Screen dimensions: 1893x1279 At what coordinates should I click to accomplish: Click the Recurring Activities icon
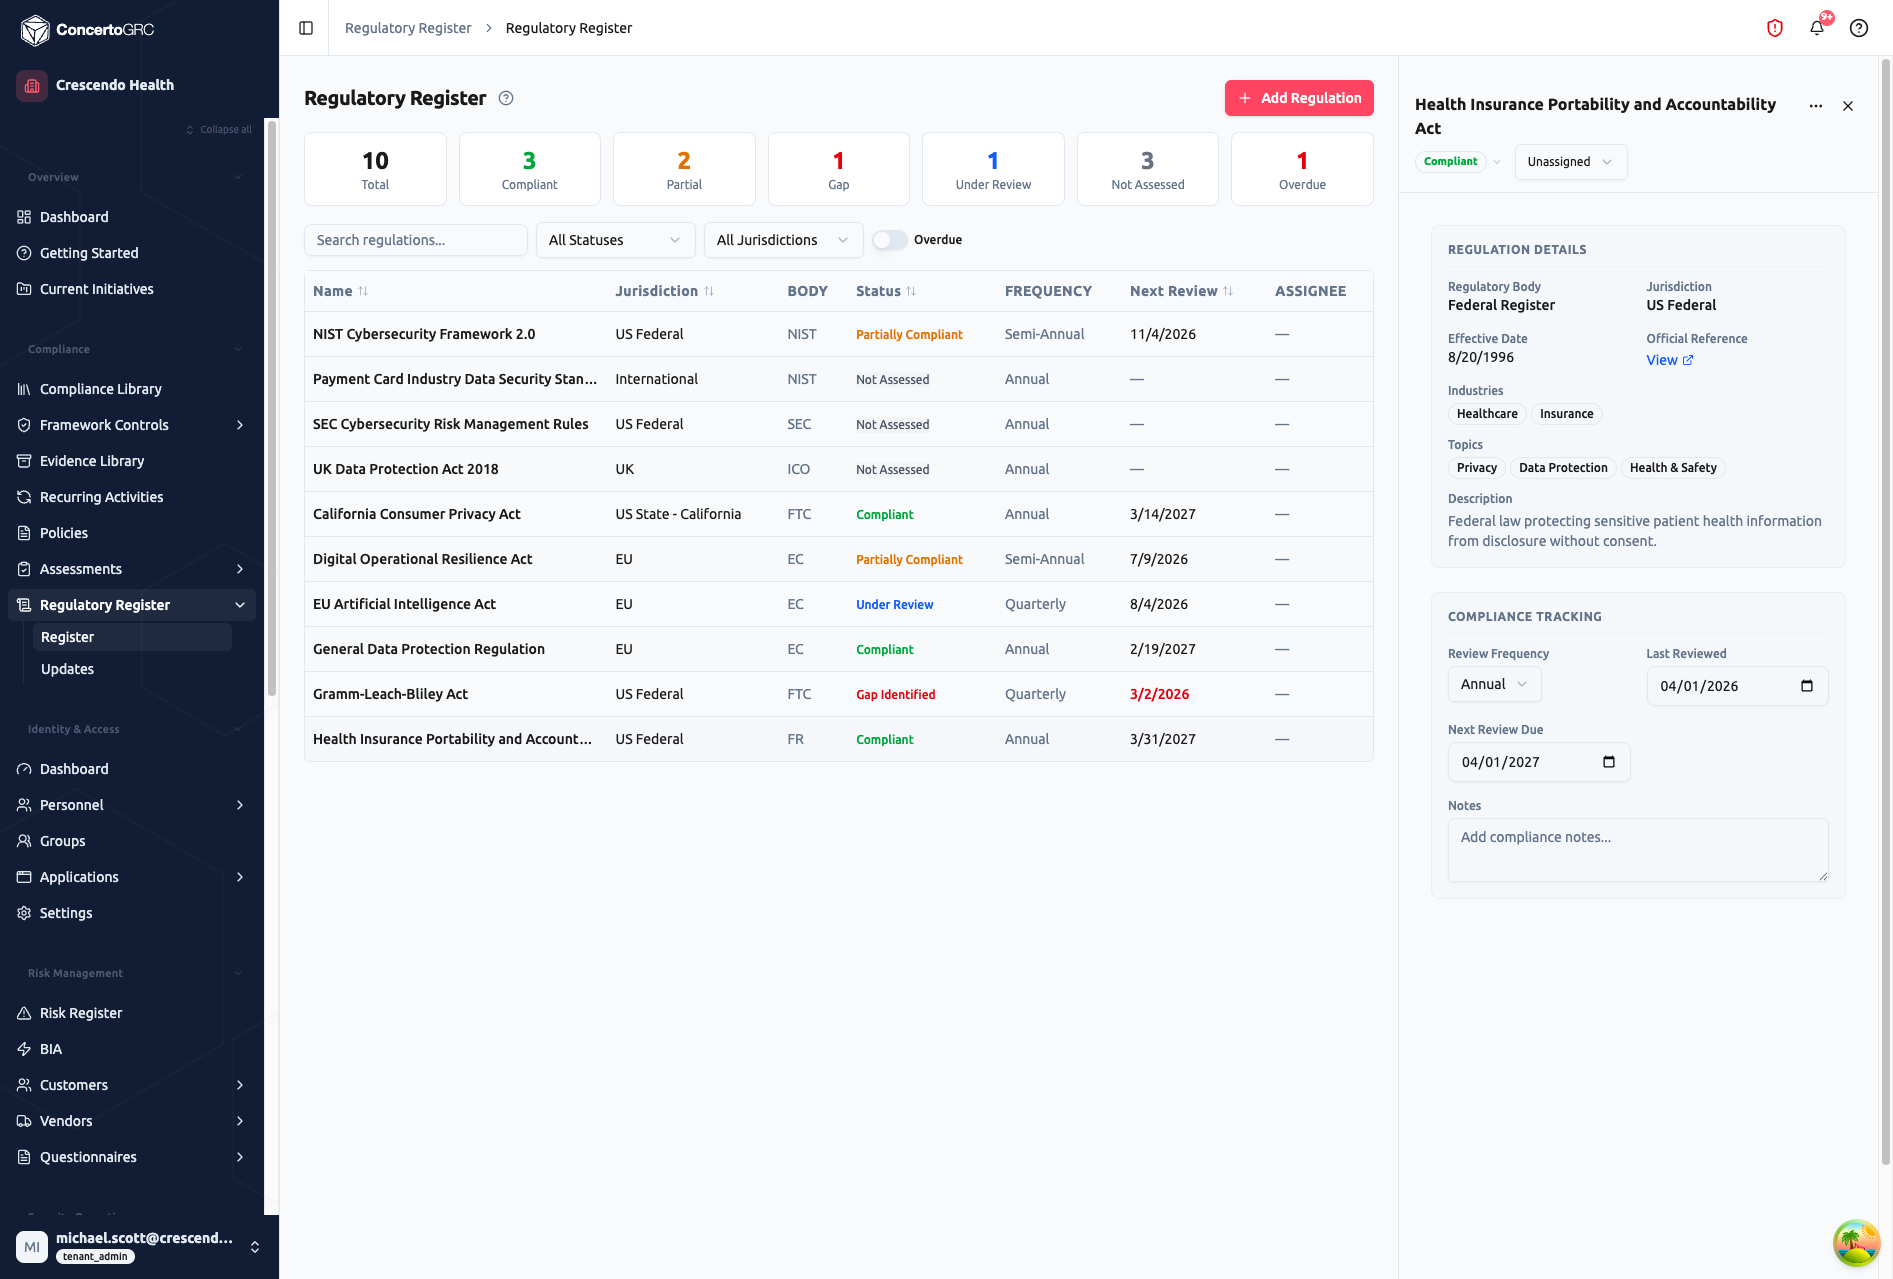point(24,497)
